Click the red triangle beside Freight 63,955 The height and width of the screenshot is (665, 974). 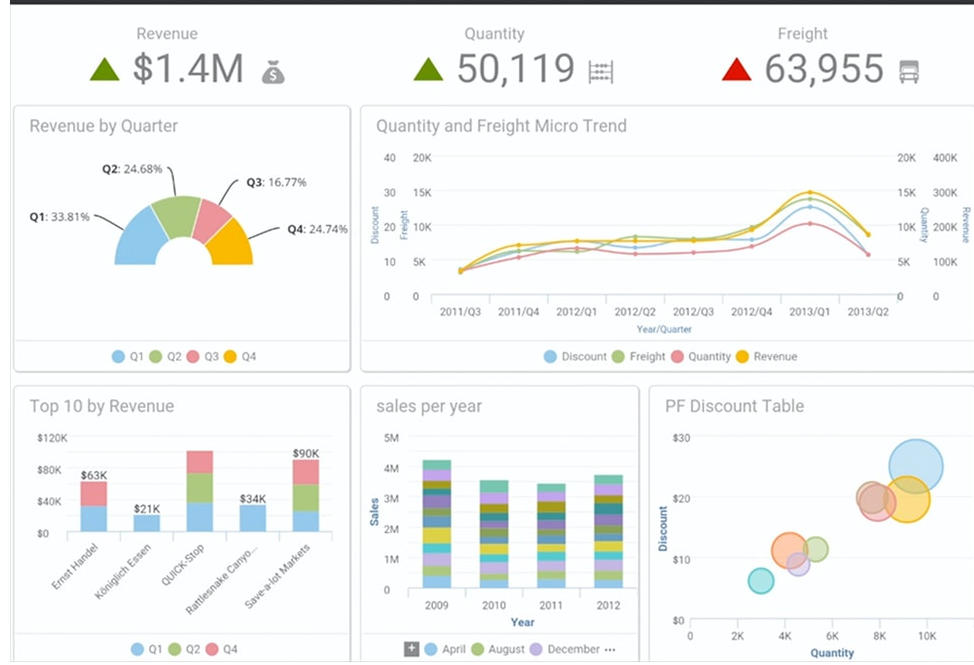(x=737, y=70)
